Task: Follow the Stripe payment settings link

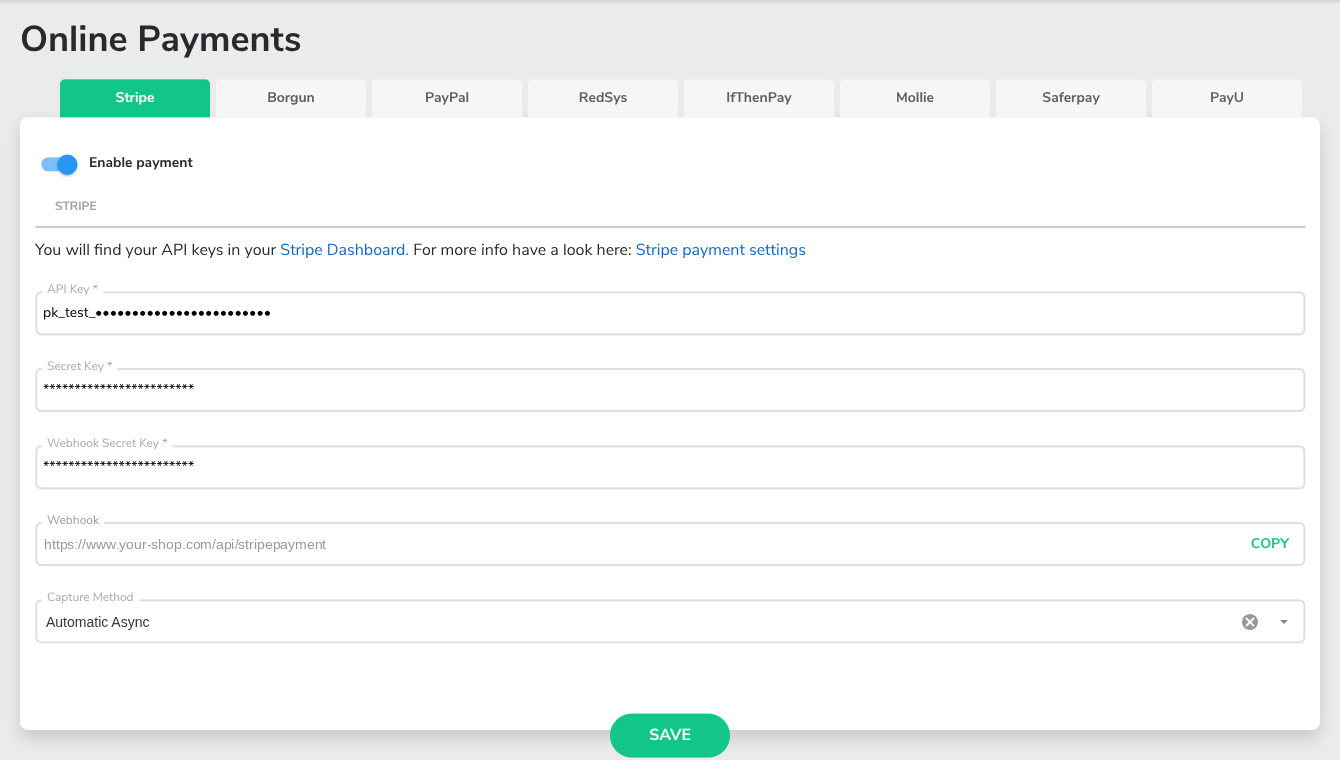Action: [x=721, y=250]
